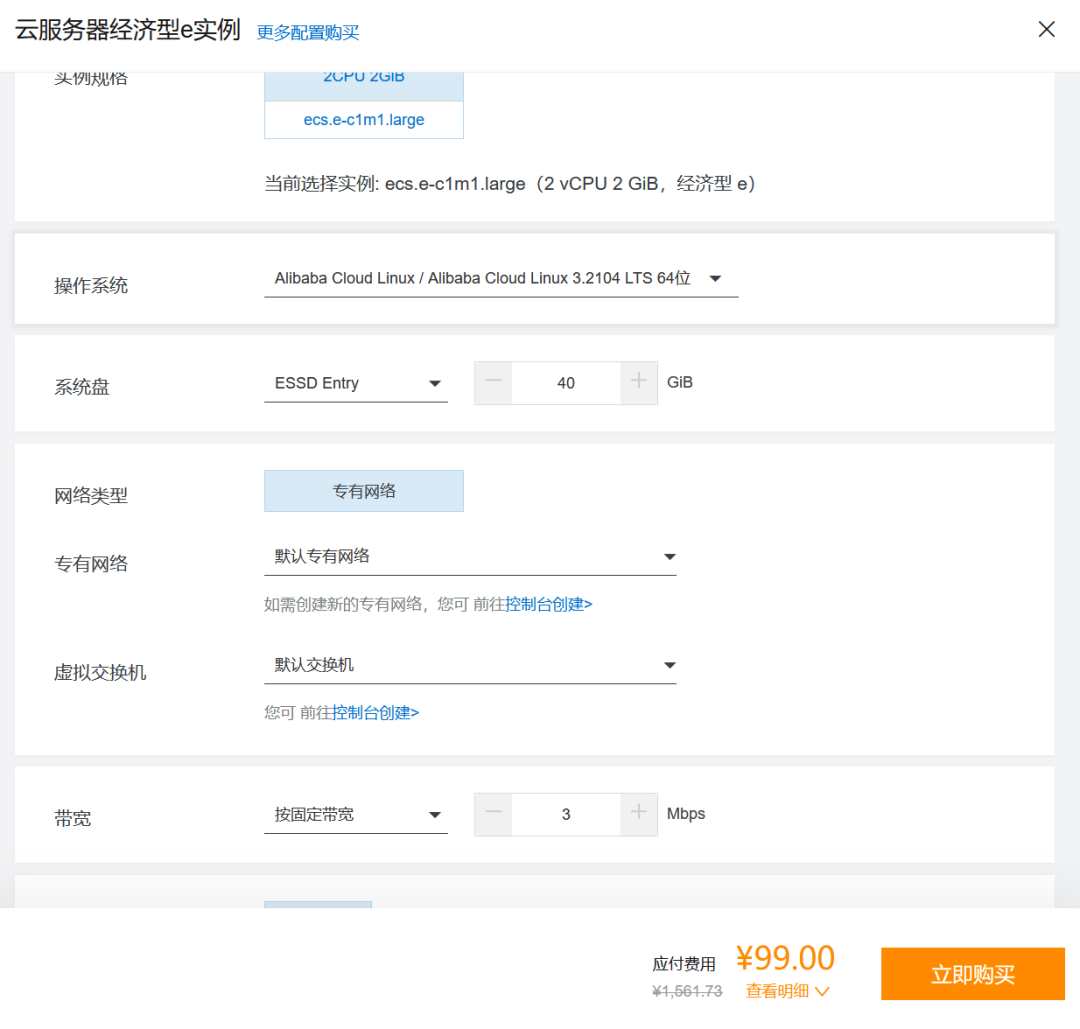Expand the 操作系统 Alibaba Cloud Linux dropdown
Viewport: 1080px width, 1029px height.
(501, 278)
